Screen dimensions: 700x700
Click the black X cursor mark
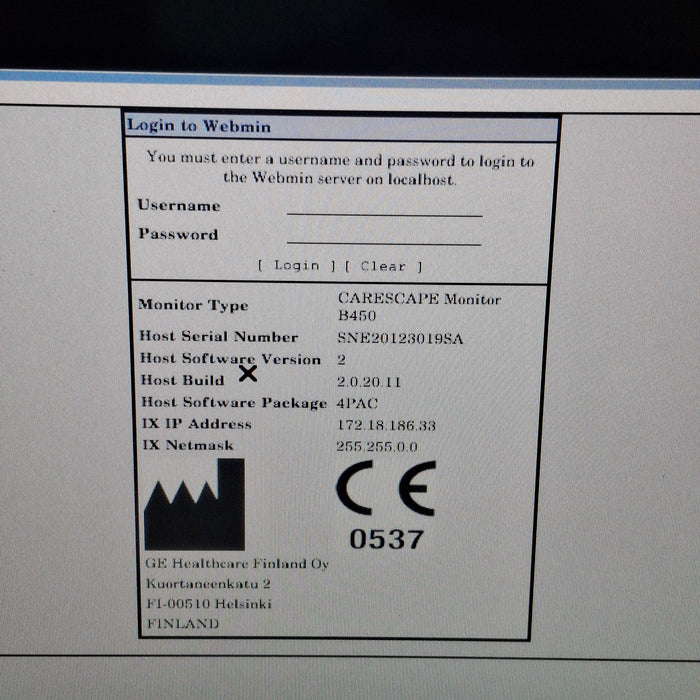[248, 374]
